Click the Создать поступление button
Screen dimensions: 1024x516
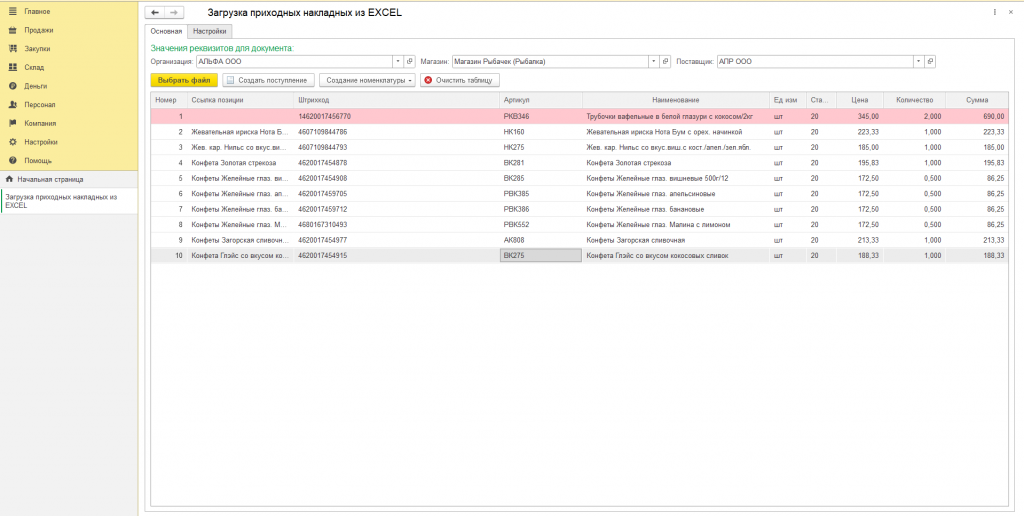[267, 80]
